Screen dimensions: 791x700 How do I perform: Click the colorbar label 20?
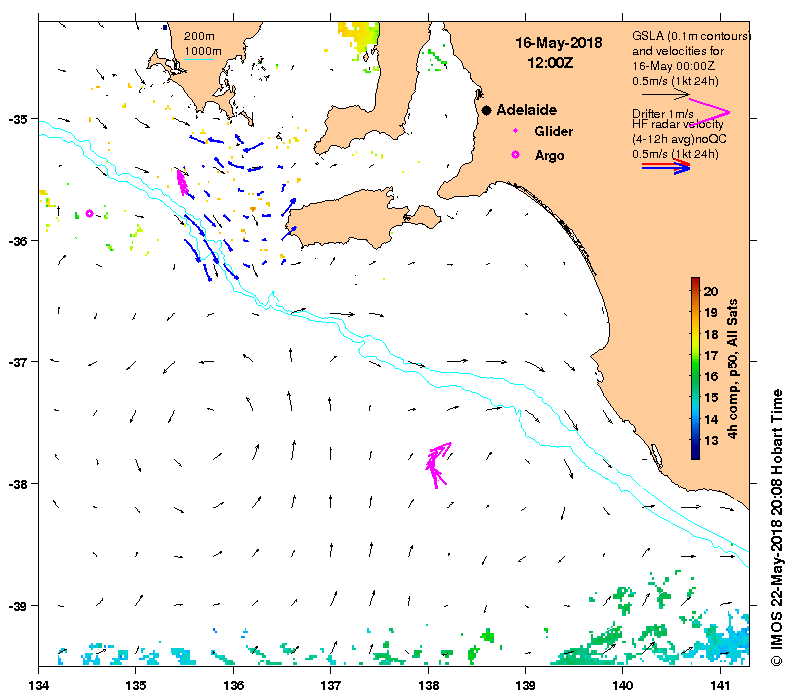711,291
